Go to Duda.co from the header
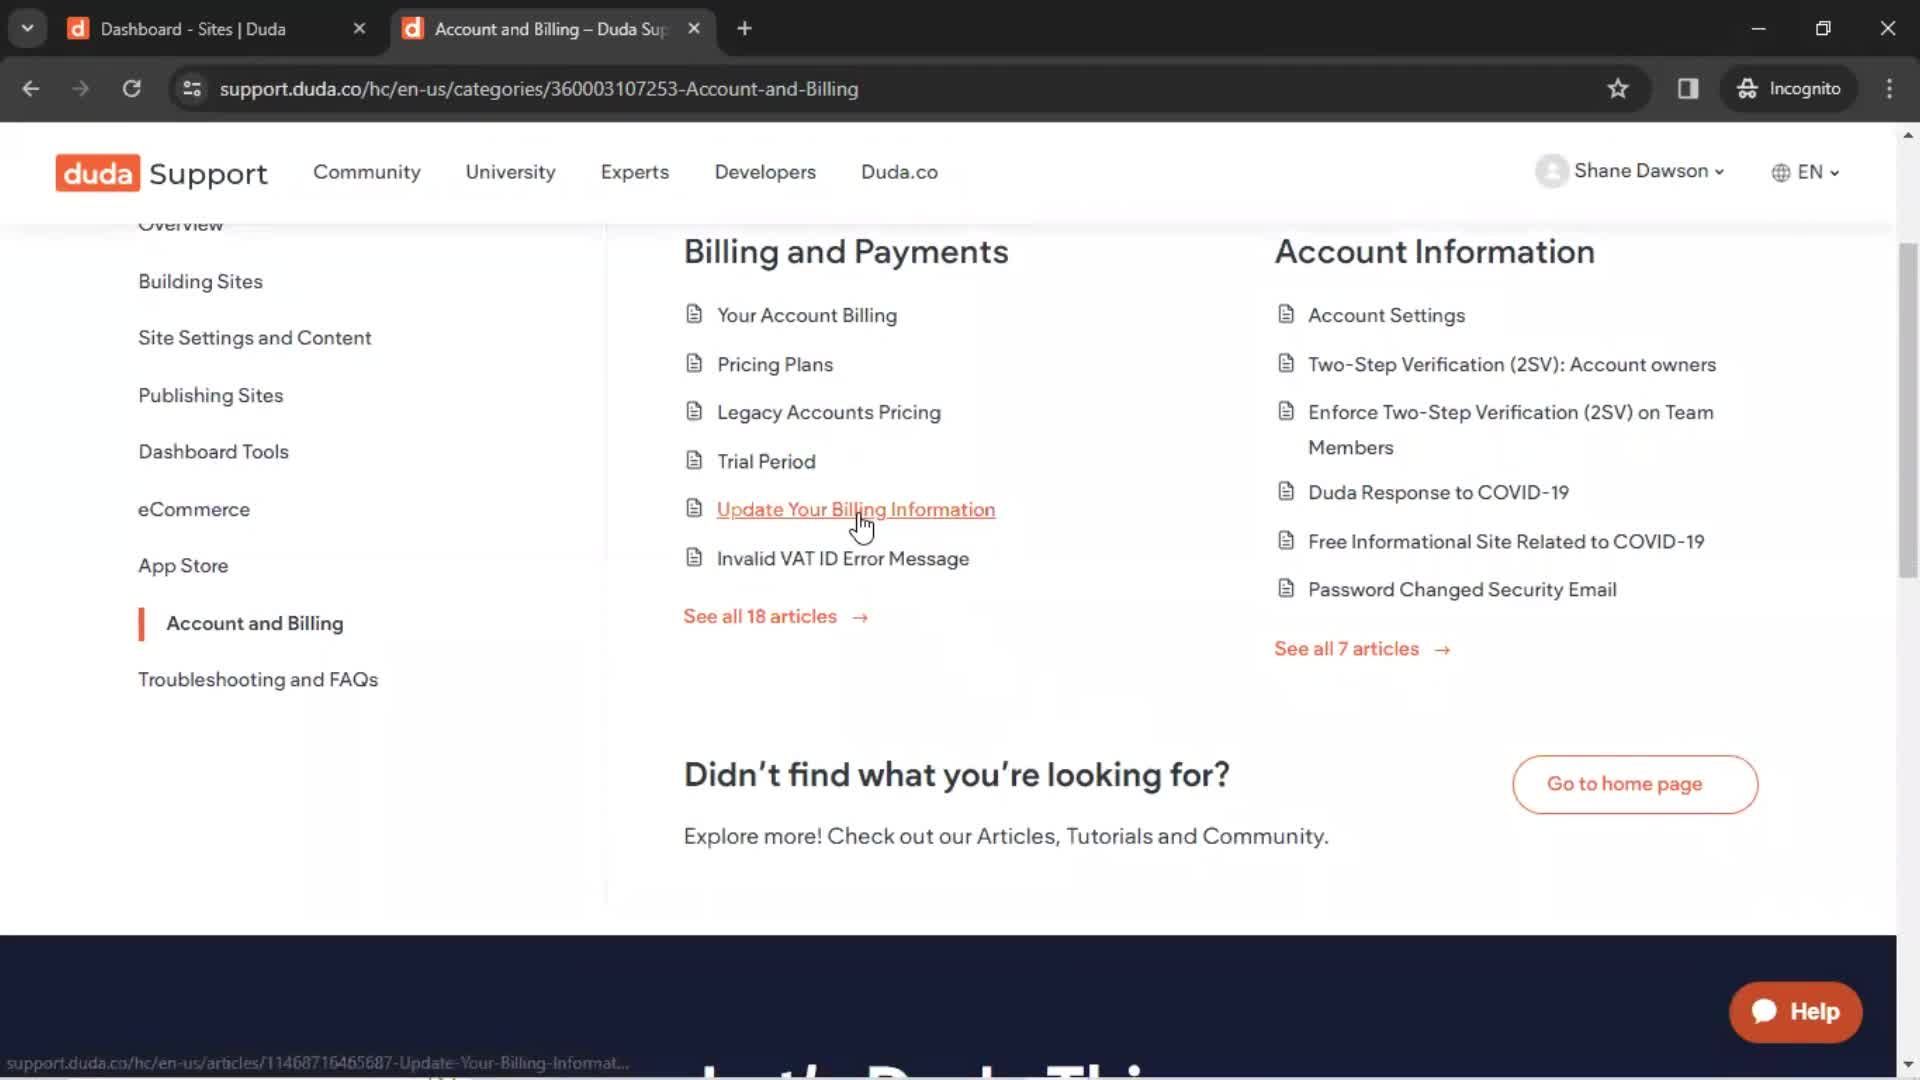This screenshot has height=1080, width=1920. pyautogui.click(x=899, y=172)
